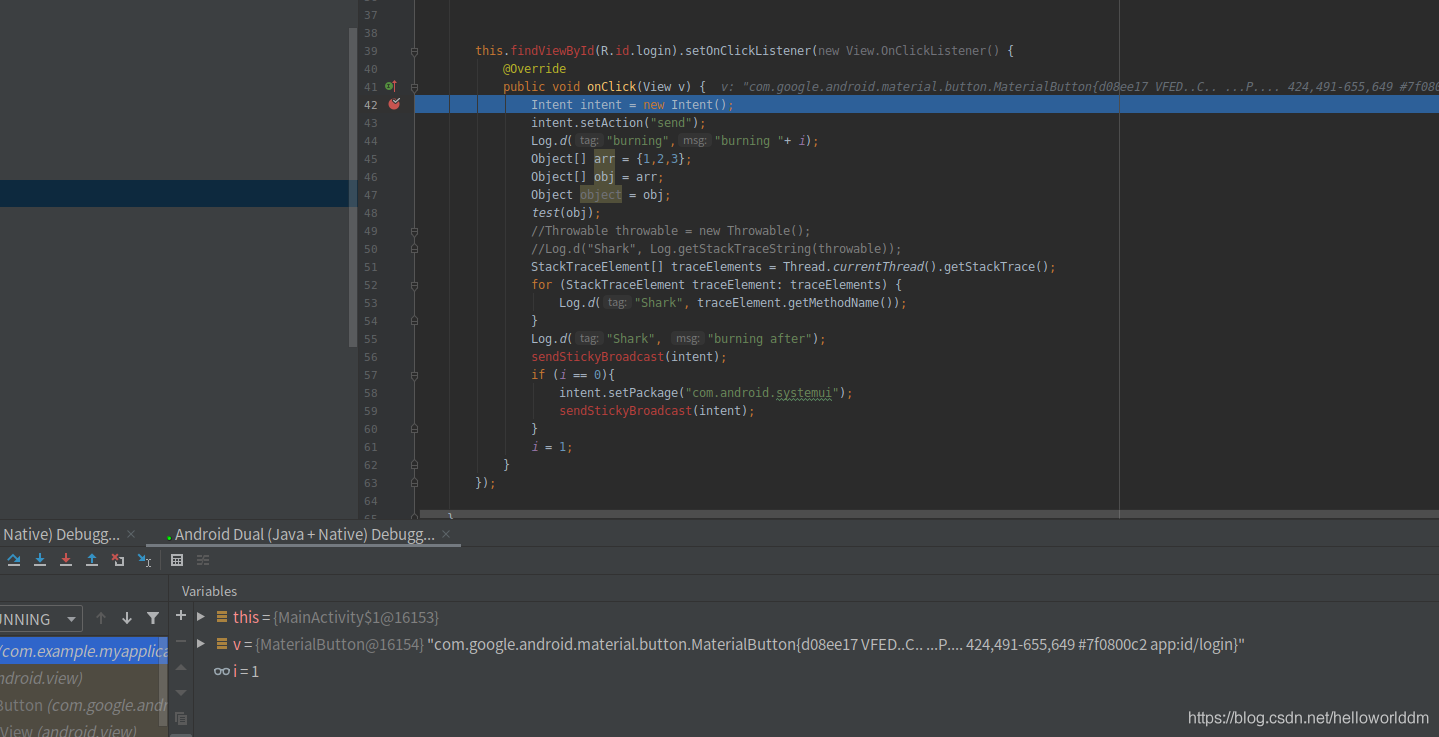Click the Run to Cursor icon
Screen dimensions: 1439x737
[144, 560]
